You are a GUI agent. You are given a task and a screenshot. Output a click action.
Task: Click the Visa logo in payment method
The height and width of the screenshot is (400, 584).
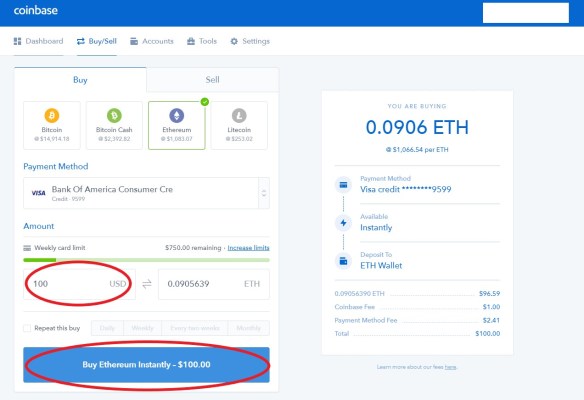pyautogui.click(x=38, y=193)
